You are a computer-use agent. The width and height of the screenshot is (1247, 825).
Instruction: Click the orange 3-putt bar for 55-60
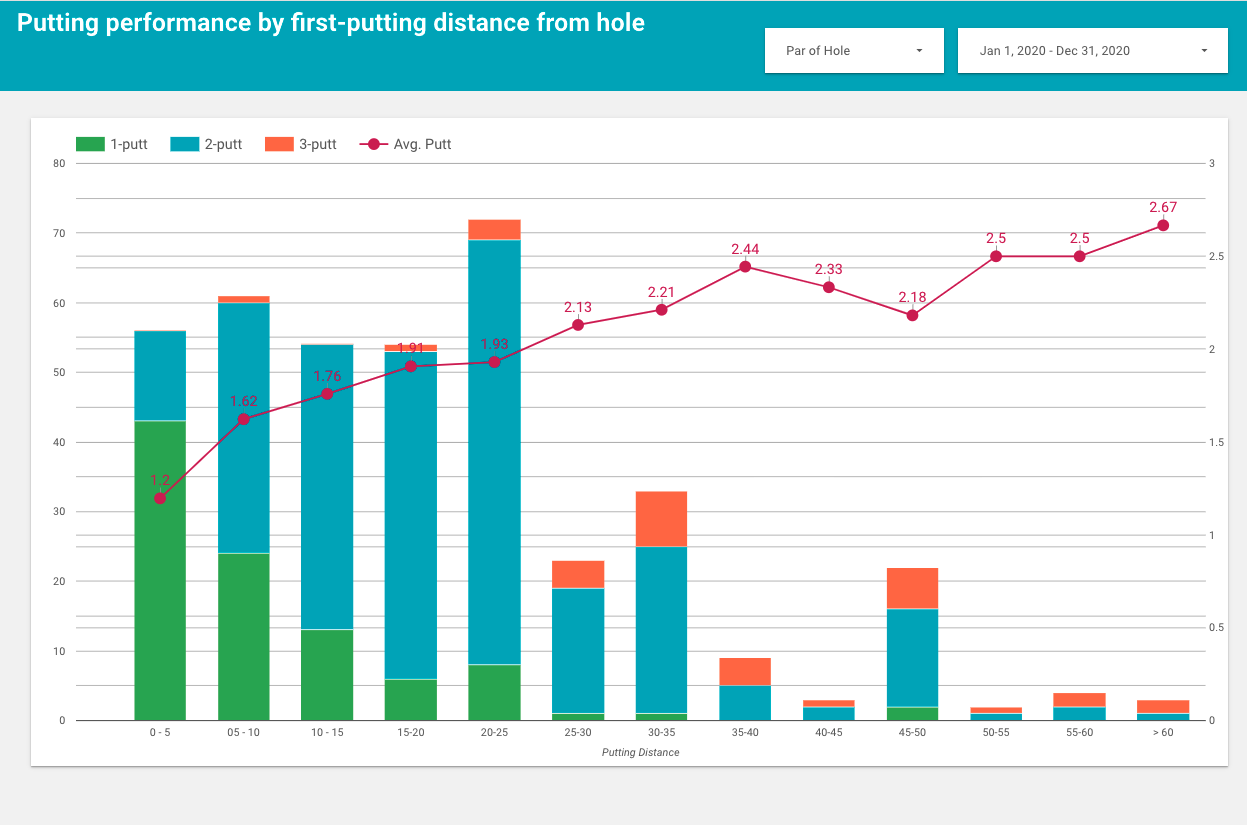click(x=1079, y=700)
